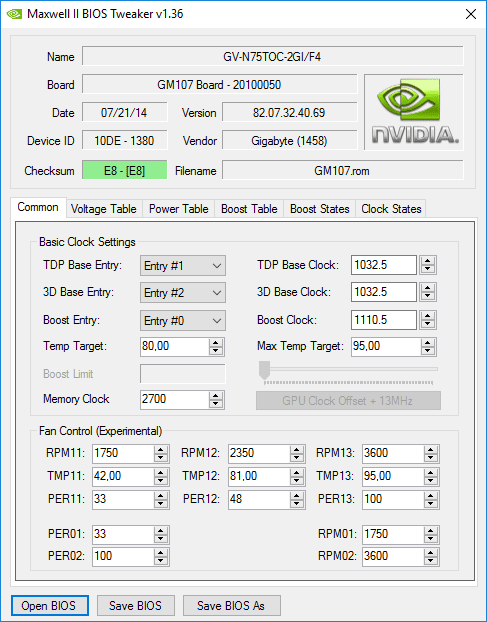Click the 3D Base Clock value field

coord(383,292)
